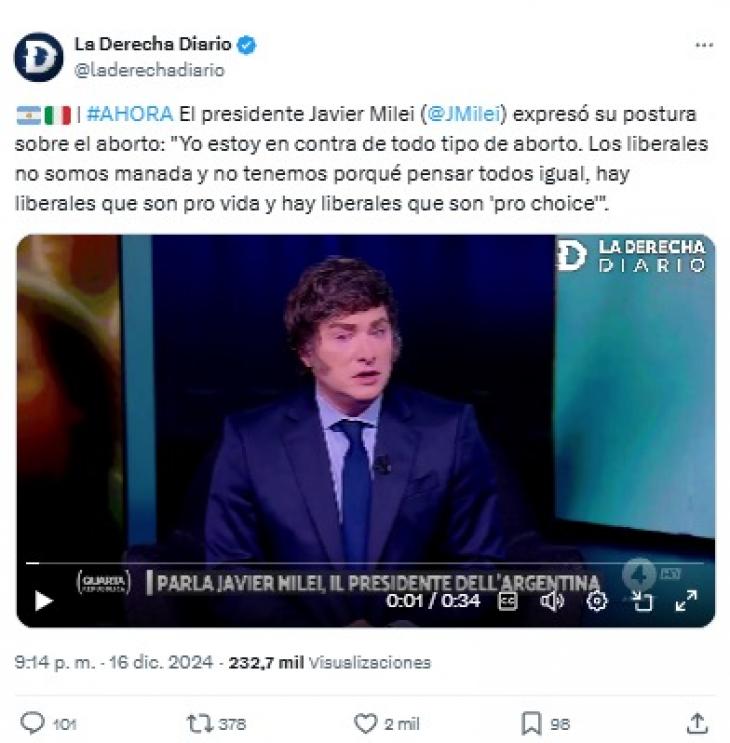Reply to the tweet via comment icon

tap(32, 723)
